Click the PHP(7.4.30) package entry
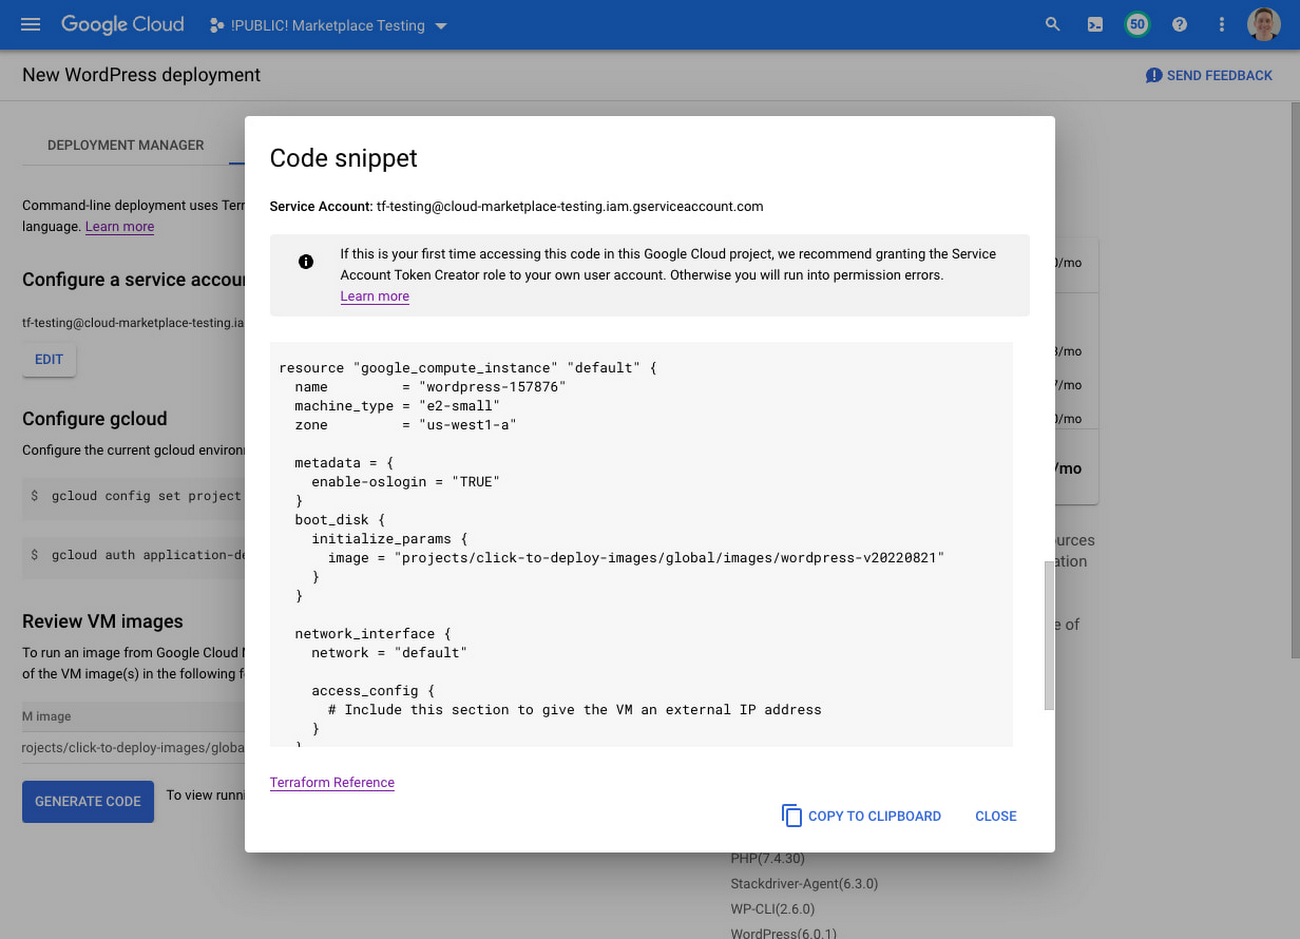Image resolution: width=1300 pixels, height=939 pixels. pos(767,858)
